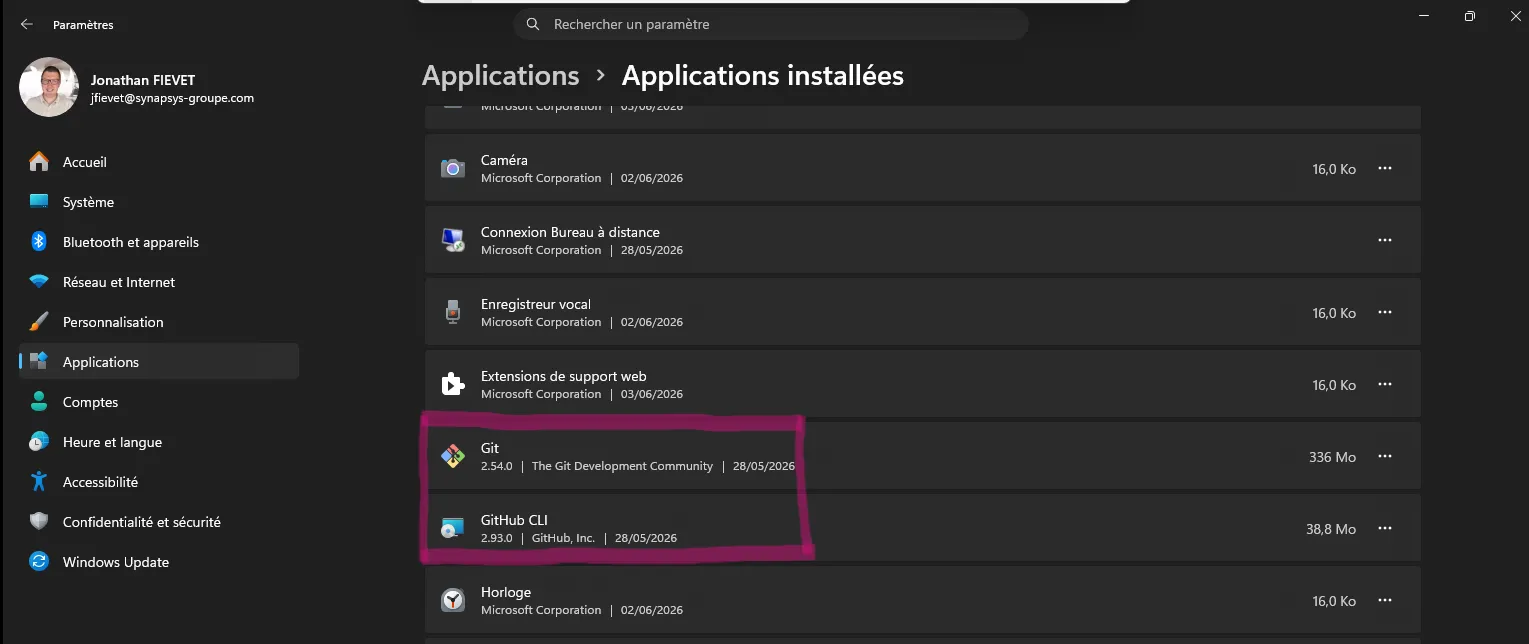The image size is (1529, 644).
Task: Click the Extensions de support web name
Action: point(564,376)
